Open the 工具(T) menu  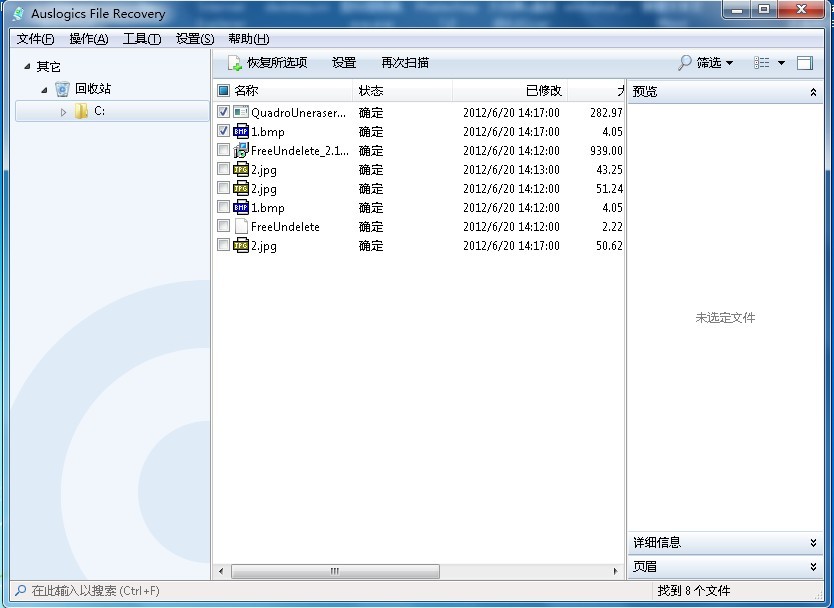(141, 39)
